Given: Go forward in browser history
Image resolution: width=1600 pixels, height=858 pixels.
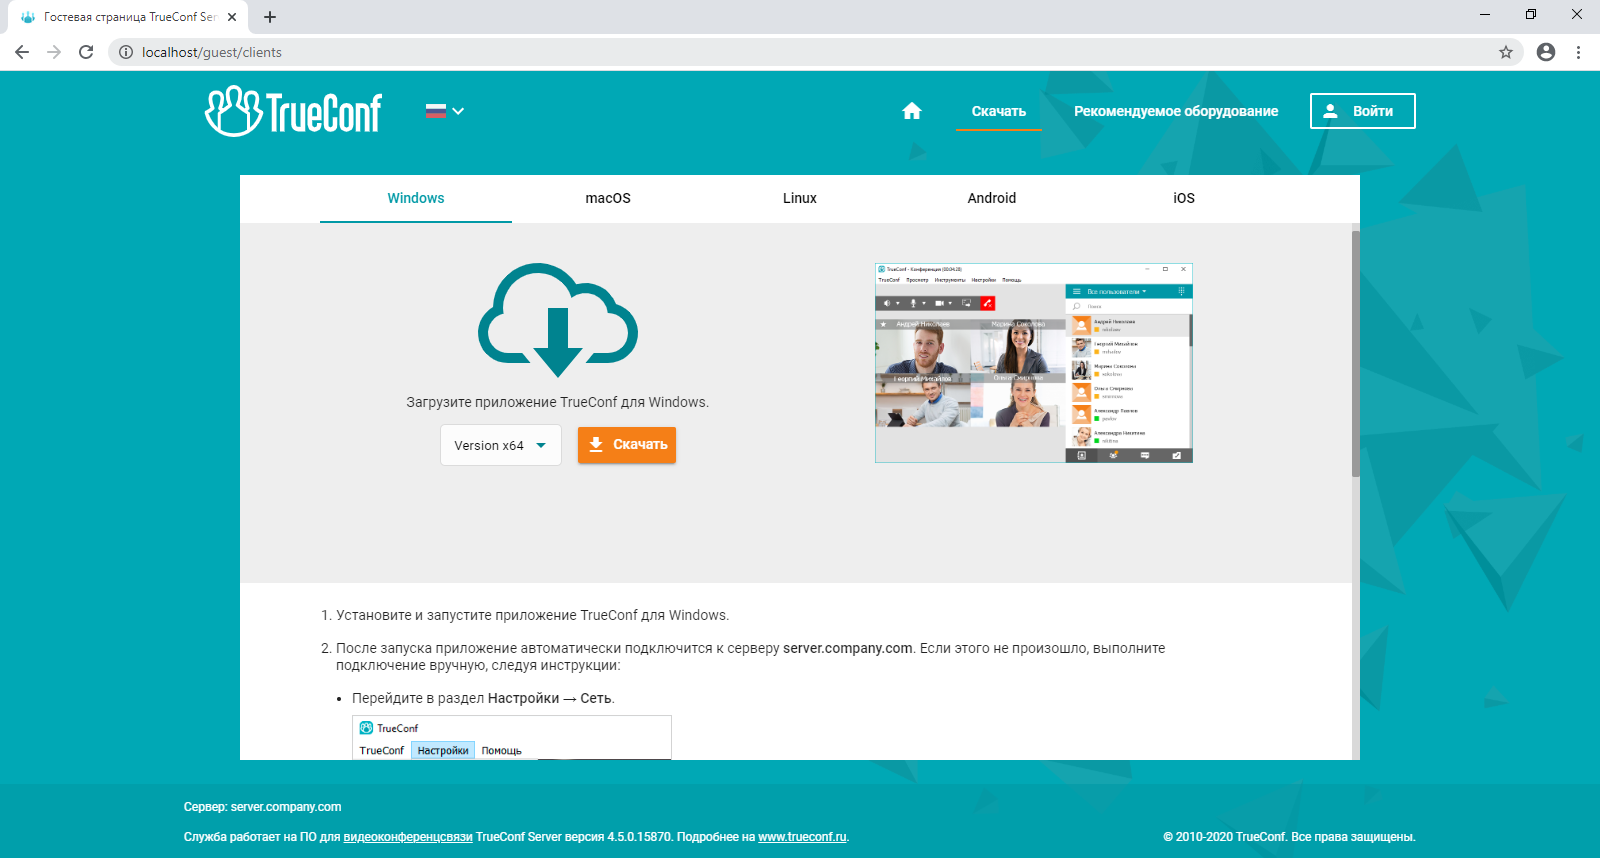Looking at the screenshot, I should [54, 52].
